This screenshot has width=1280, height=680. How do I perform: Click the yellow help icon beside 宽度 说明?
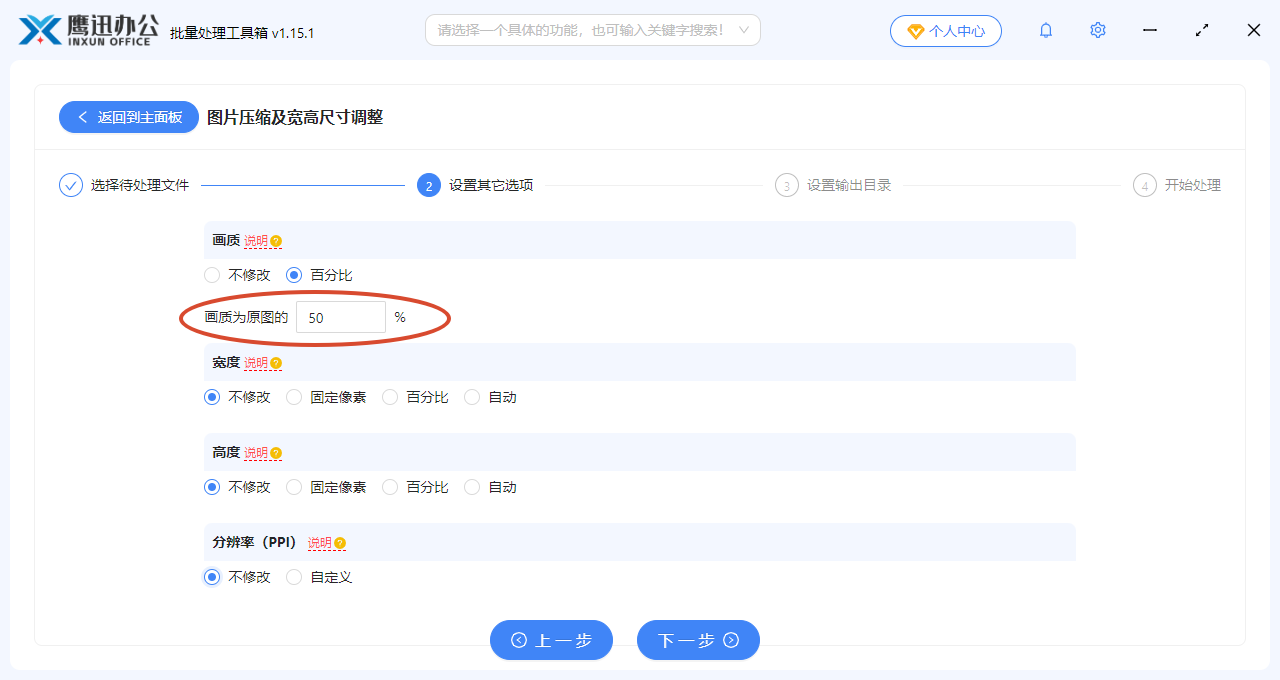[276, 363]
